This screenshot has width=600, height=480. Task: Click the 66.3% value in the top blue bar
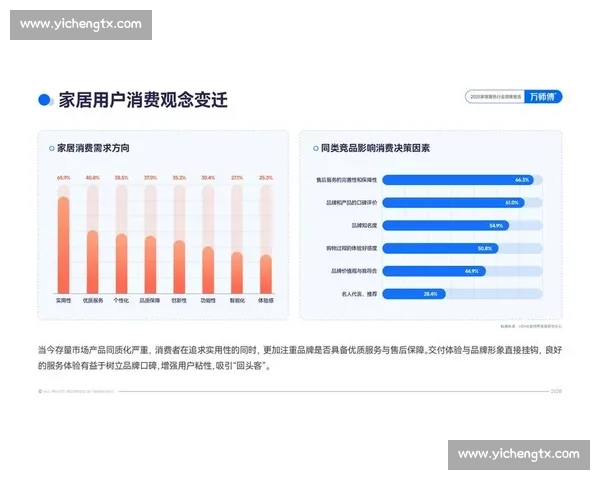[x=522, y=180]
